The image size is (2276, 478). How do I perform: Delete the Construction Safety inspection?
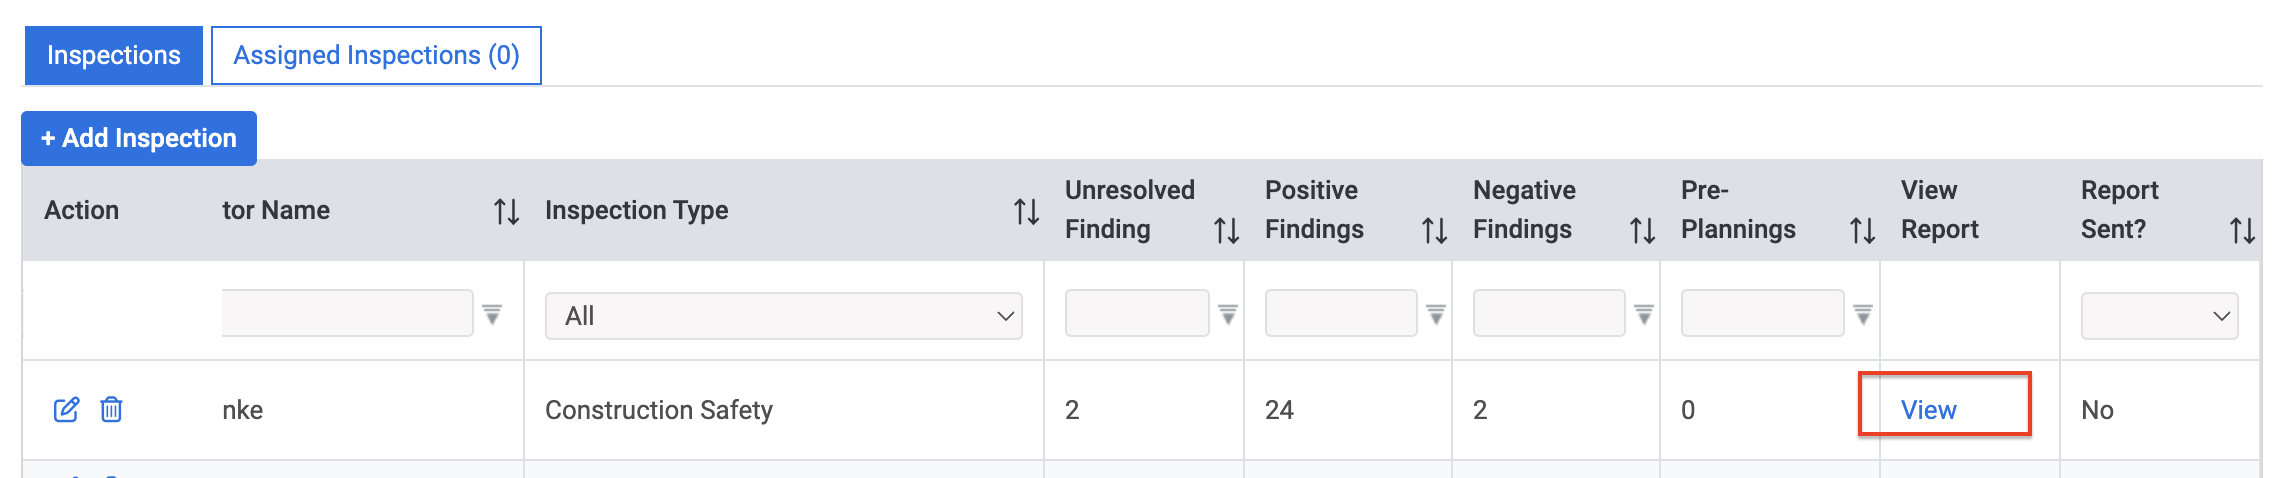(x=111, y=410)
